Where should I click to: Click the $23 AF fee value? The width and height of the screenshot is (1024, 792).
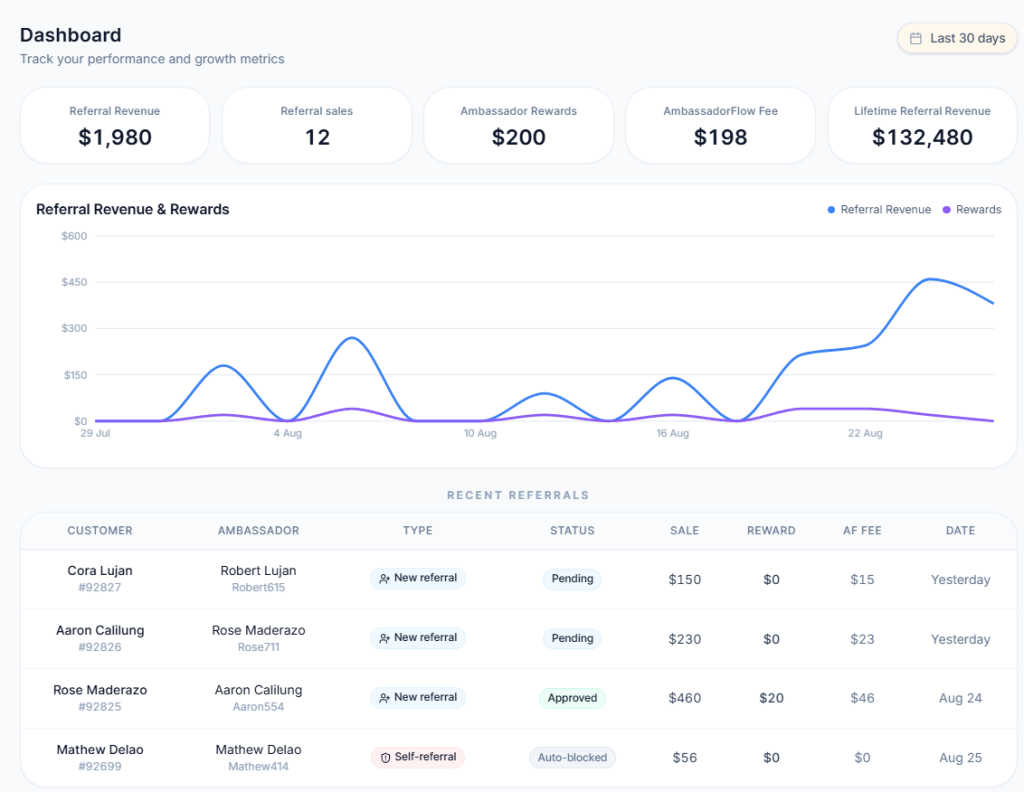(862, 639)
